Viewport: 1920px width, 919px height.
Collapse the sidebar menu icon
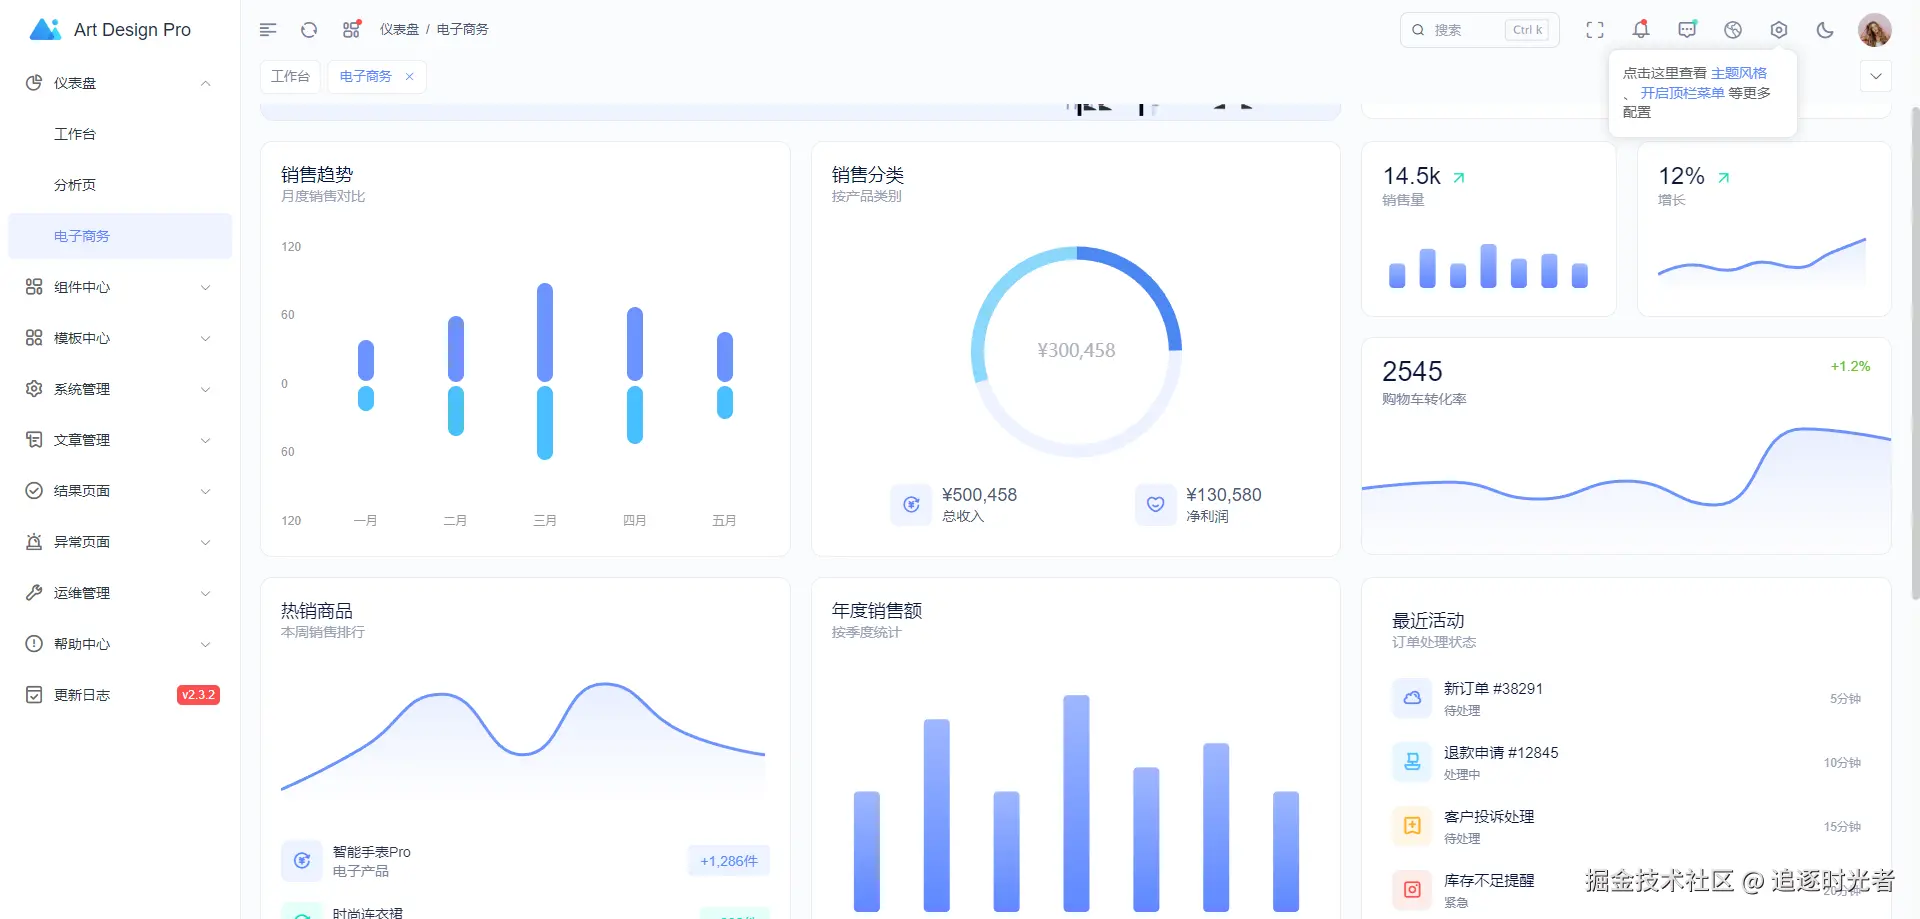pyautogui.click(x=268, y=30)
